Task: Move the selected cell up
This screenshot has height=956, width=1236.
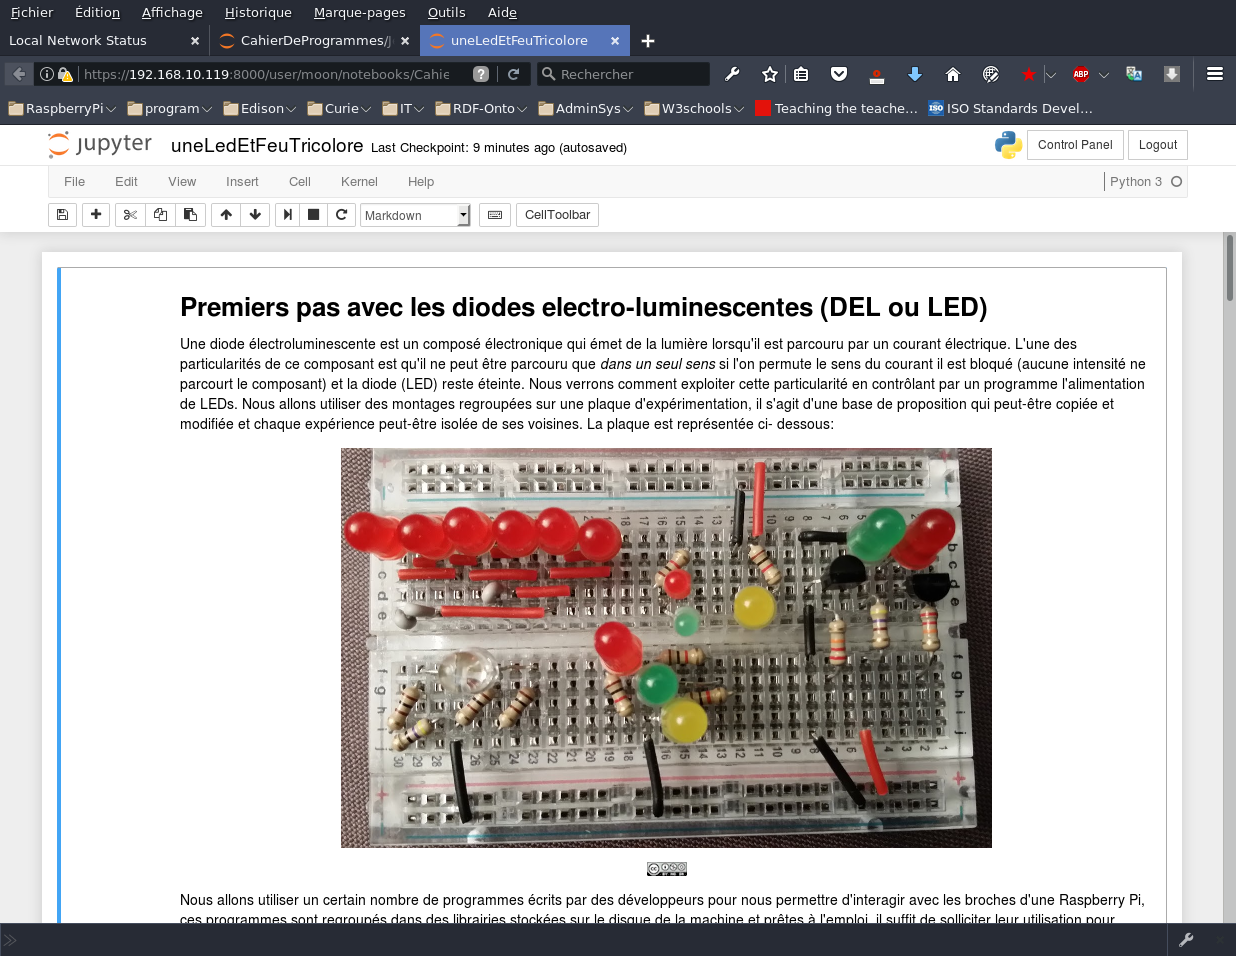Action: point(226,214)
